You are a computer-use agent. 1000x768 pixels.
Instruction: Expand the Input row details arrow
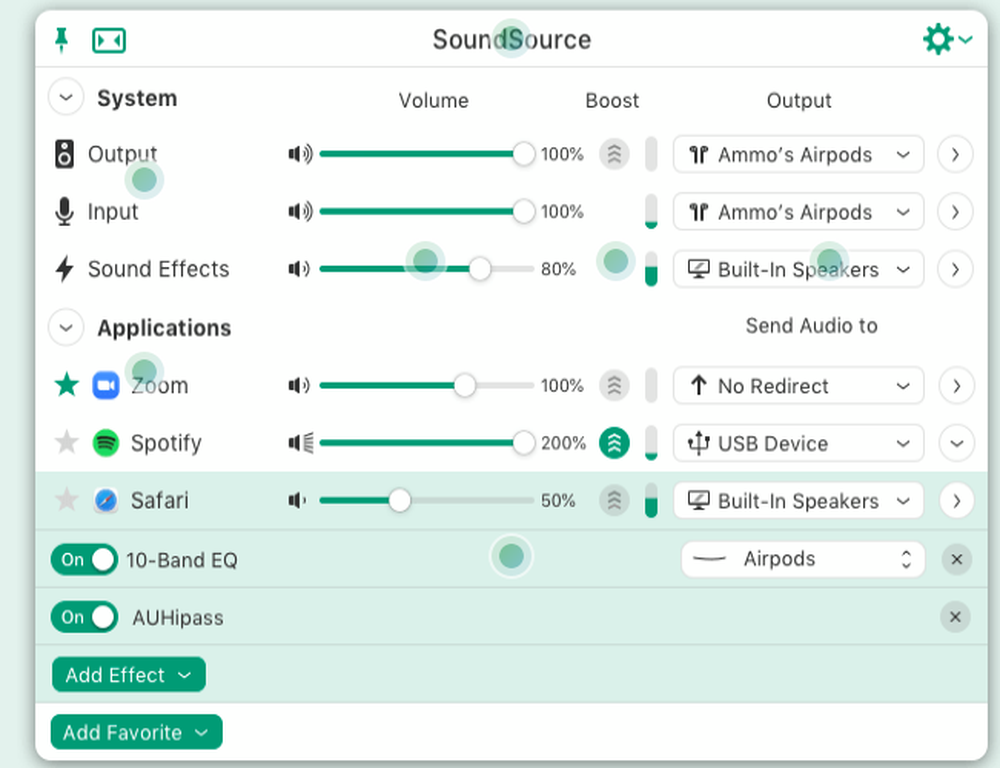(x=955, y=212)
